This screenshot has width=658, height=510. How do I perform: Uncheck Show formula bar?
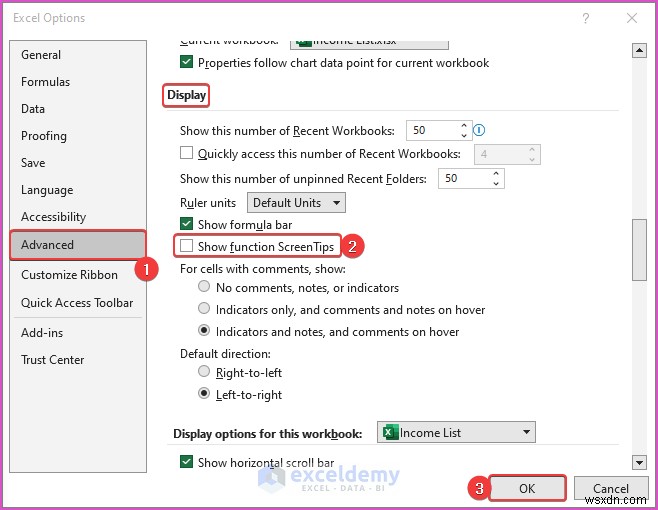[x=186, y=224]
